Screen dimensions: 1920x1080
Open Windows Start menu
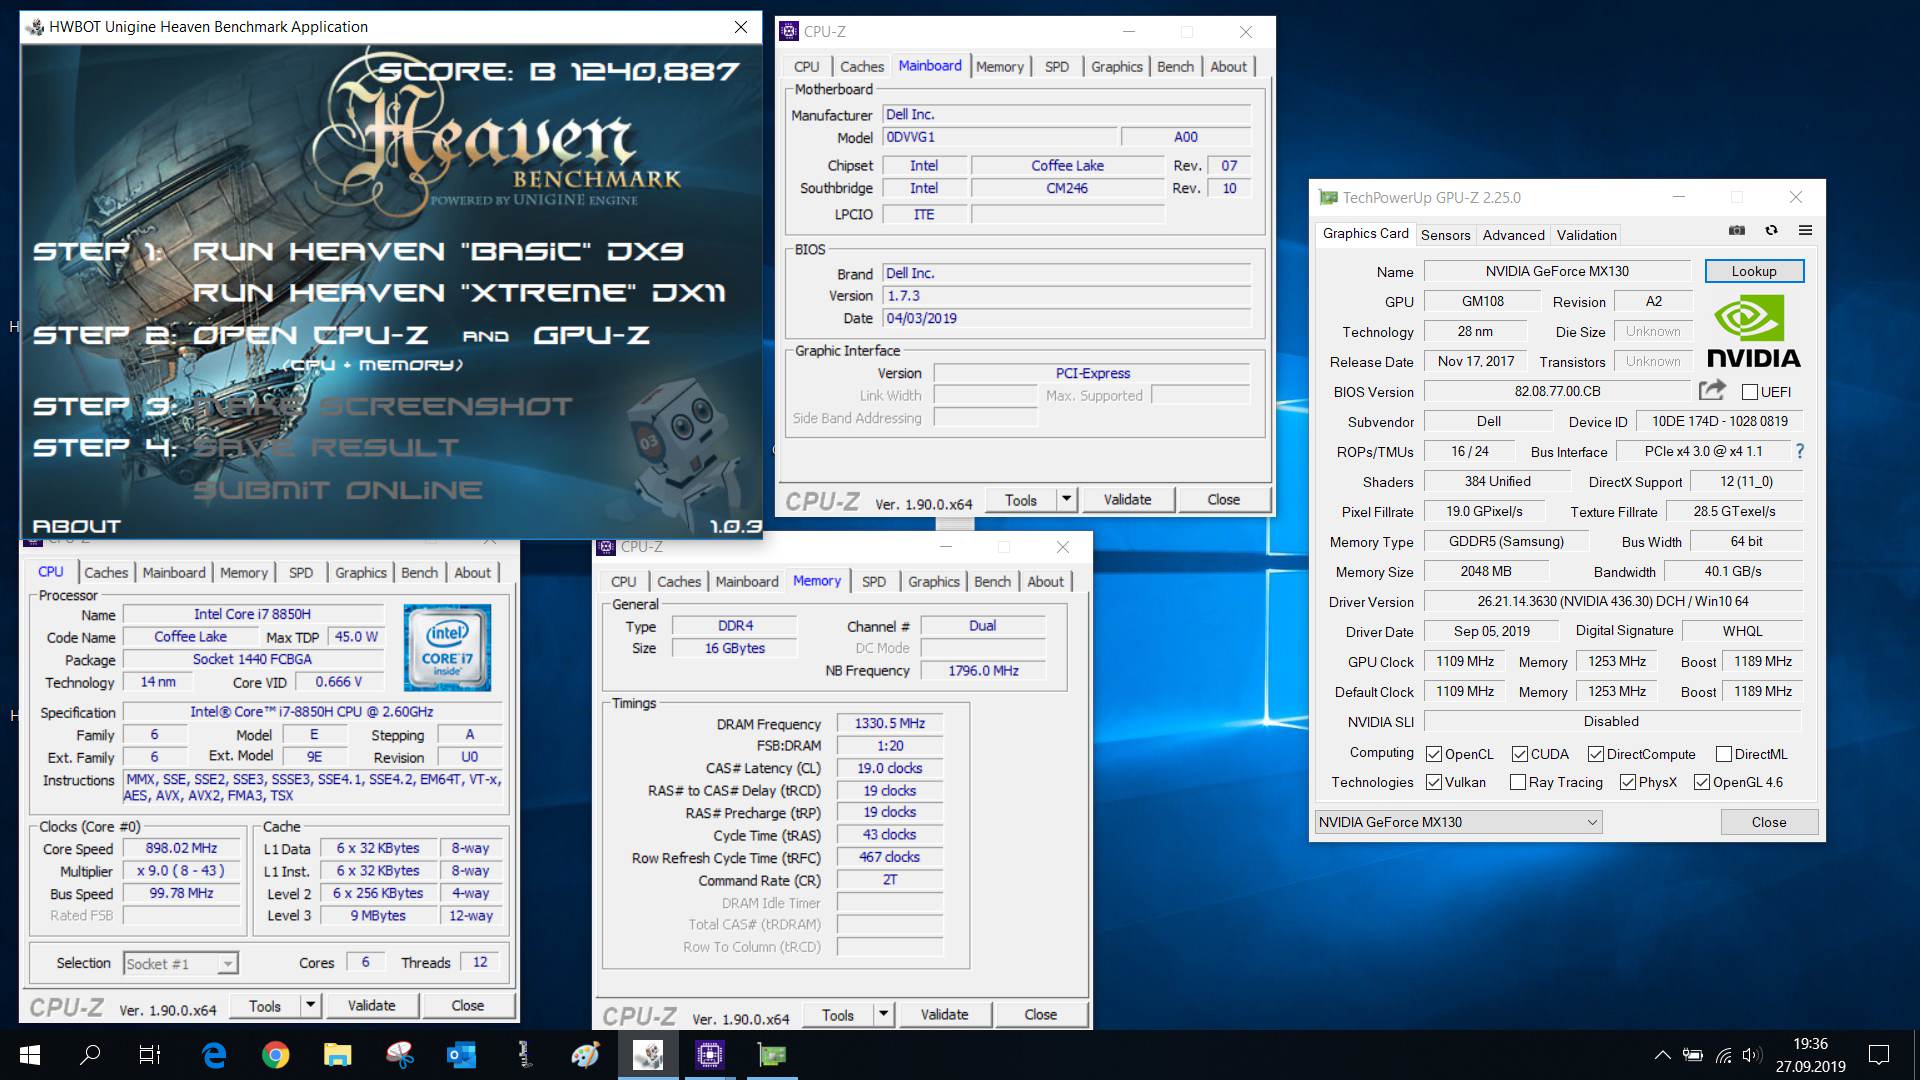30,1055
